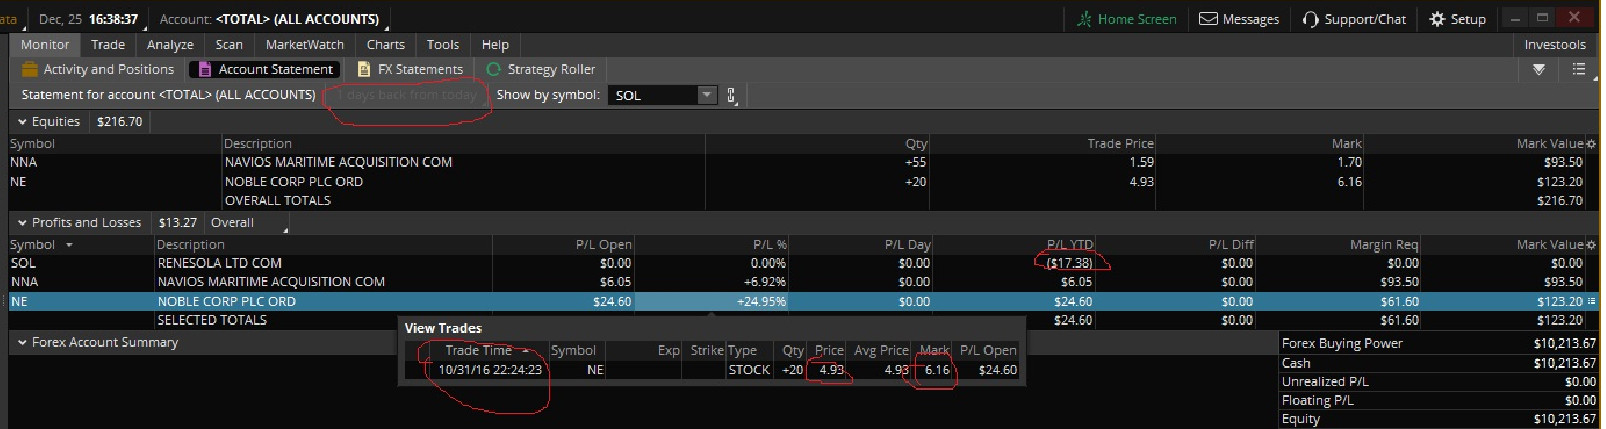This screenshot has height=429, width=1606.
Task: Click the SELECTED TOTALS row
Action: click(x=800, y=320)
